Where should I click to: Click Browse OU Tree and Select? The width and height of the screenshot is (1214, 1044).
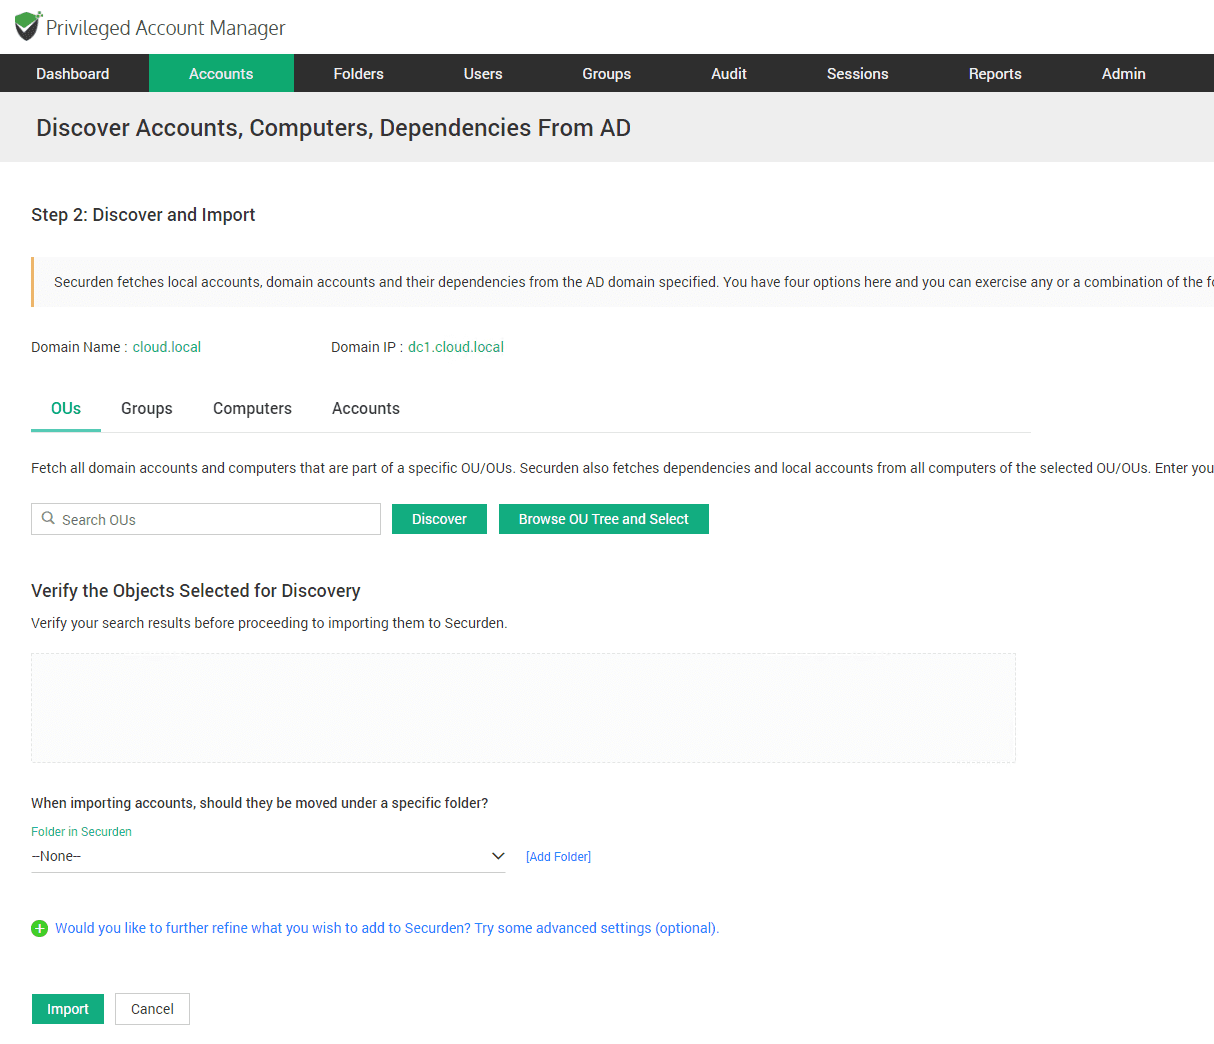pos(603,519)
